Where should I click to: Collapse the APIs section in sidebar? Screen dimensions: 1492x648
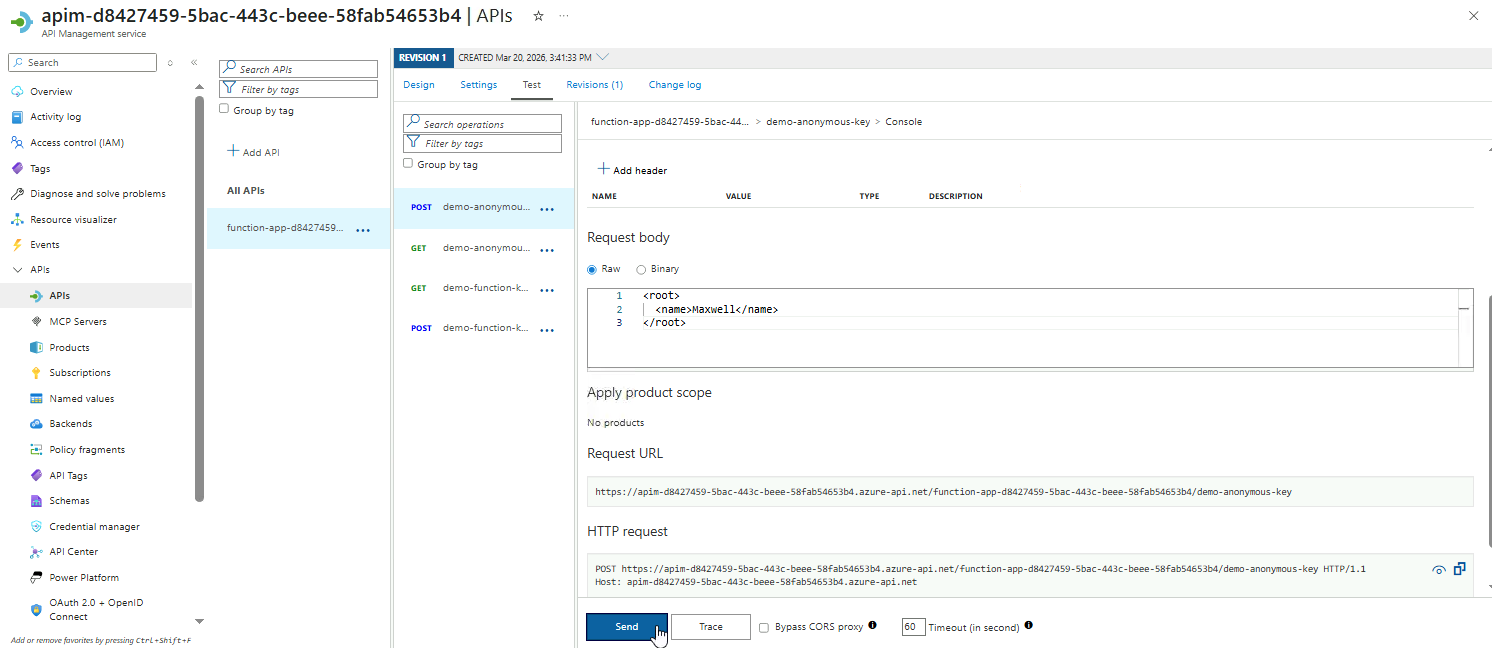coord(17,270)
